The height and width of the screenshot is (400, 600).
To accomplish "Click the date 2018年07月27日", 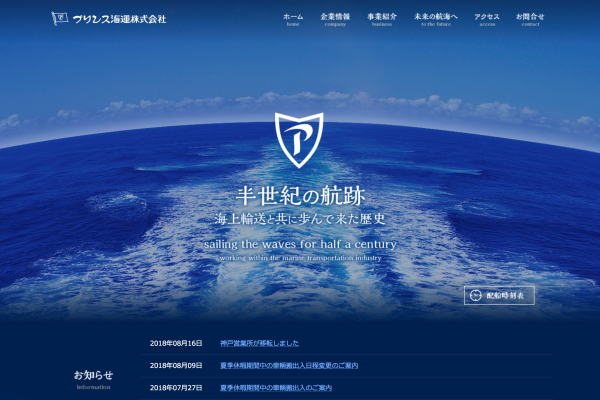I will 176,388.
